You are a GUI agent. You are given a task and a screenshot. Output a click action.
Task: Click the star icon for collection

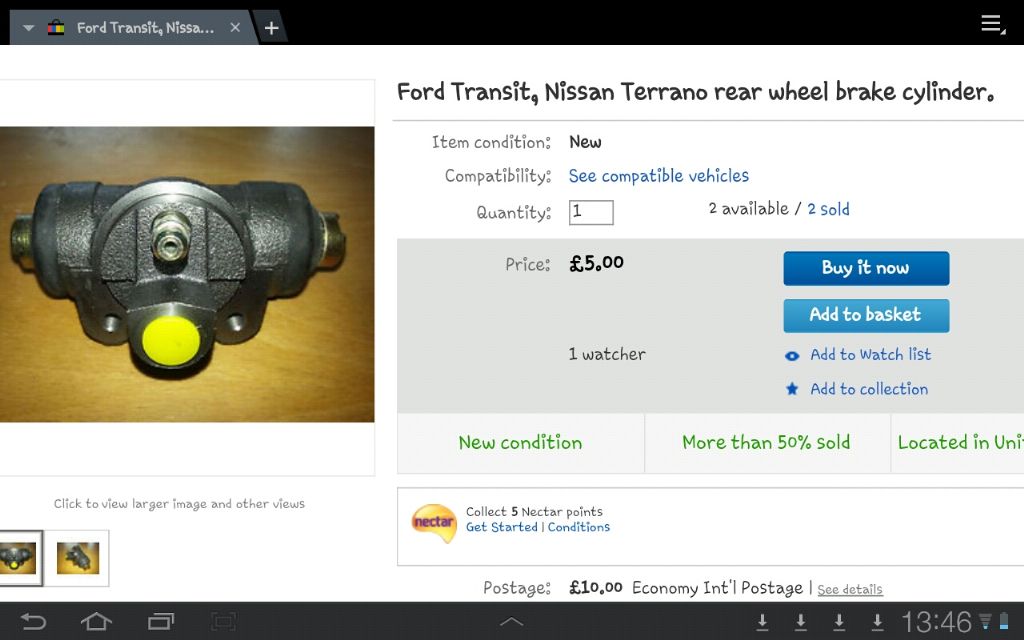tap(792, 389)
